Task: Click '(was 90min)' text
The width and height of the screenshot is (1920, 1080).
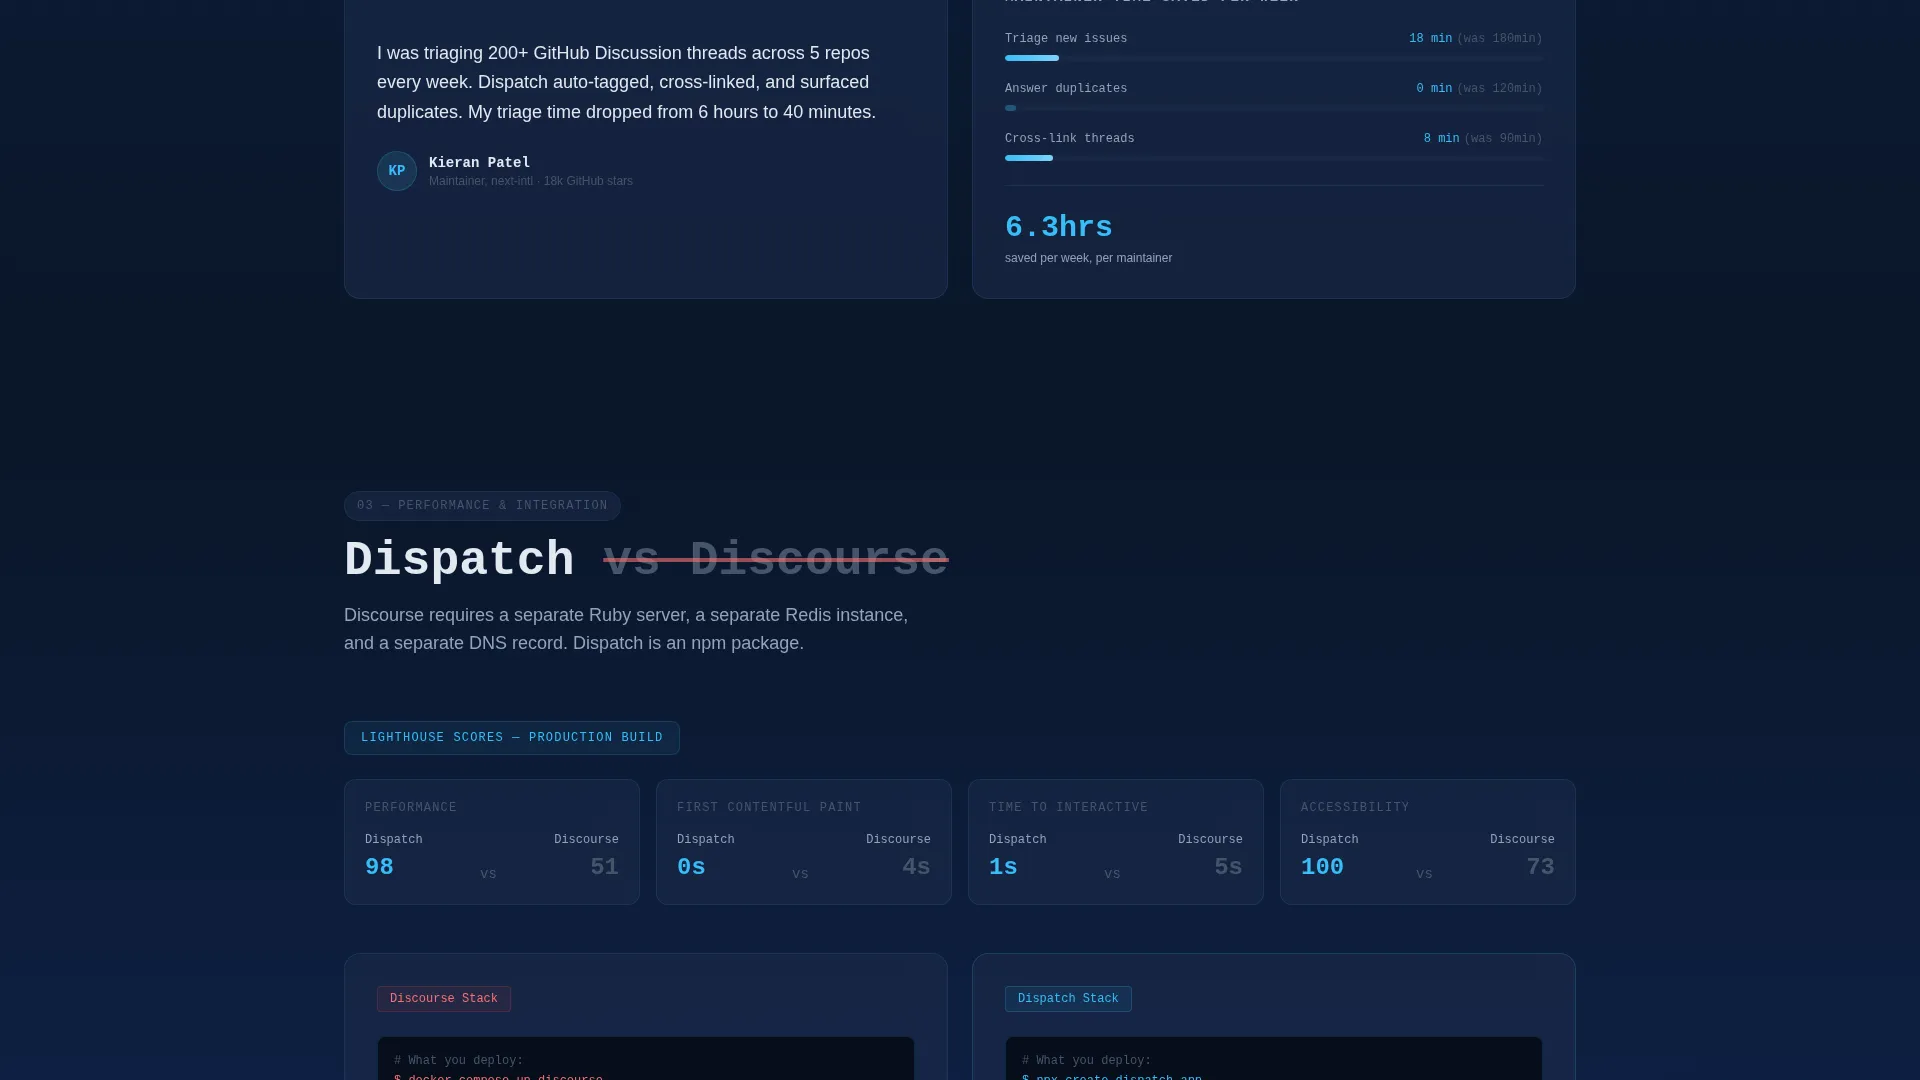Action: pos(1503,139)
